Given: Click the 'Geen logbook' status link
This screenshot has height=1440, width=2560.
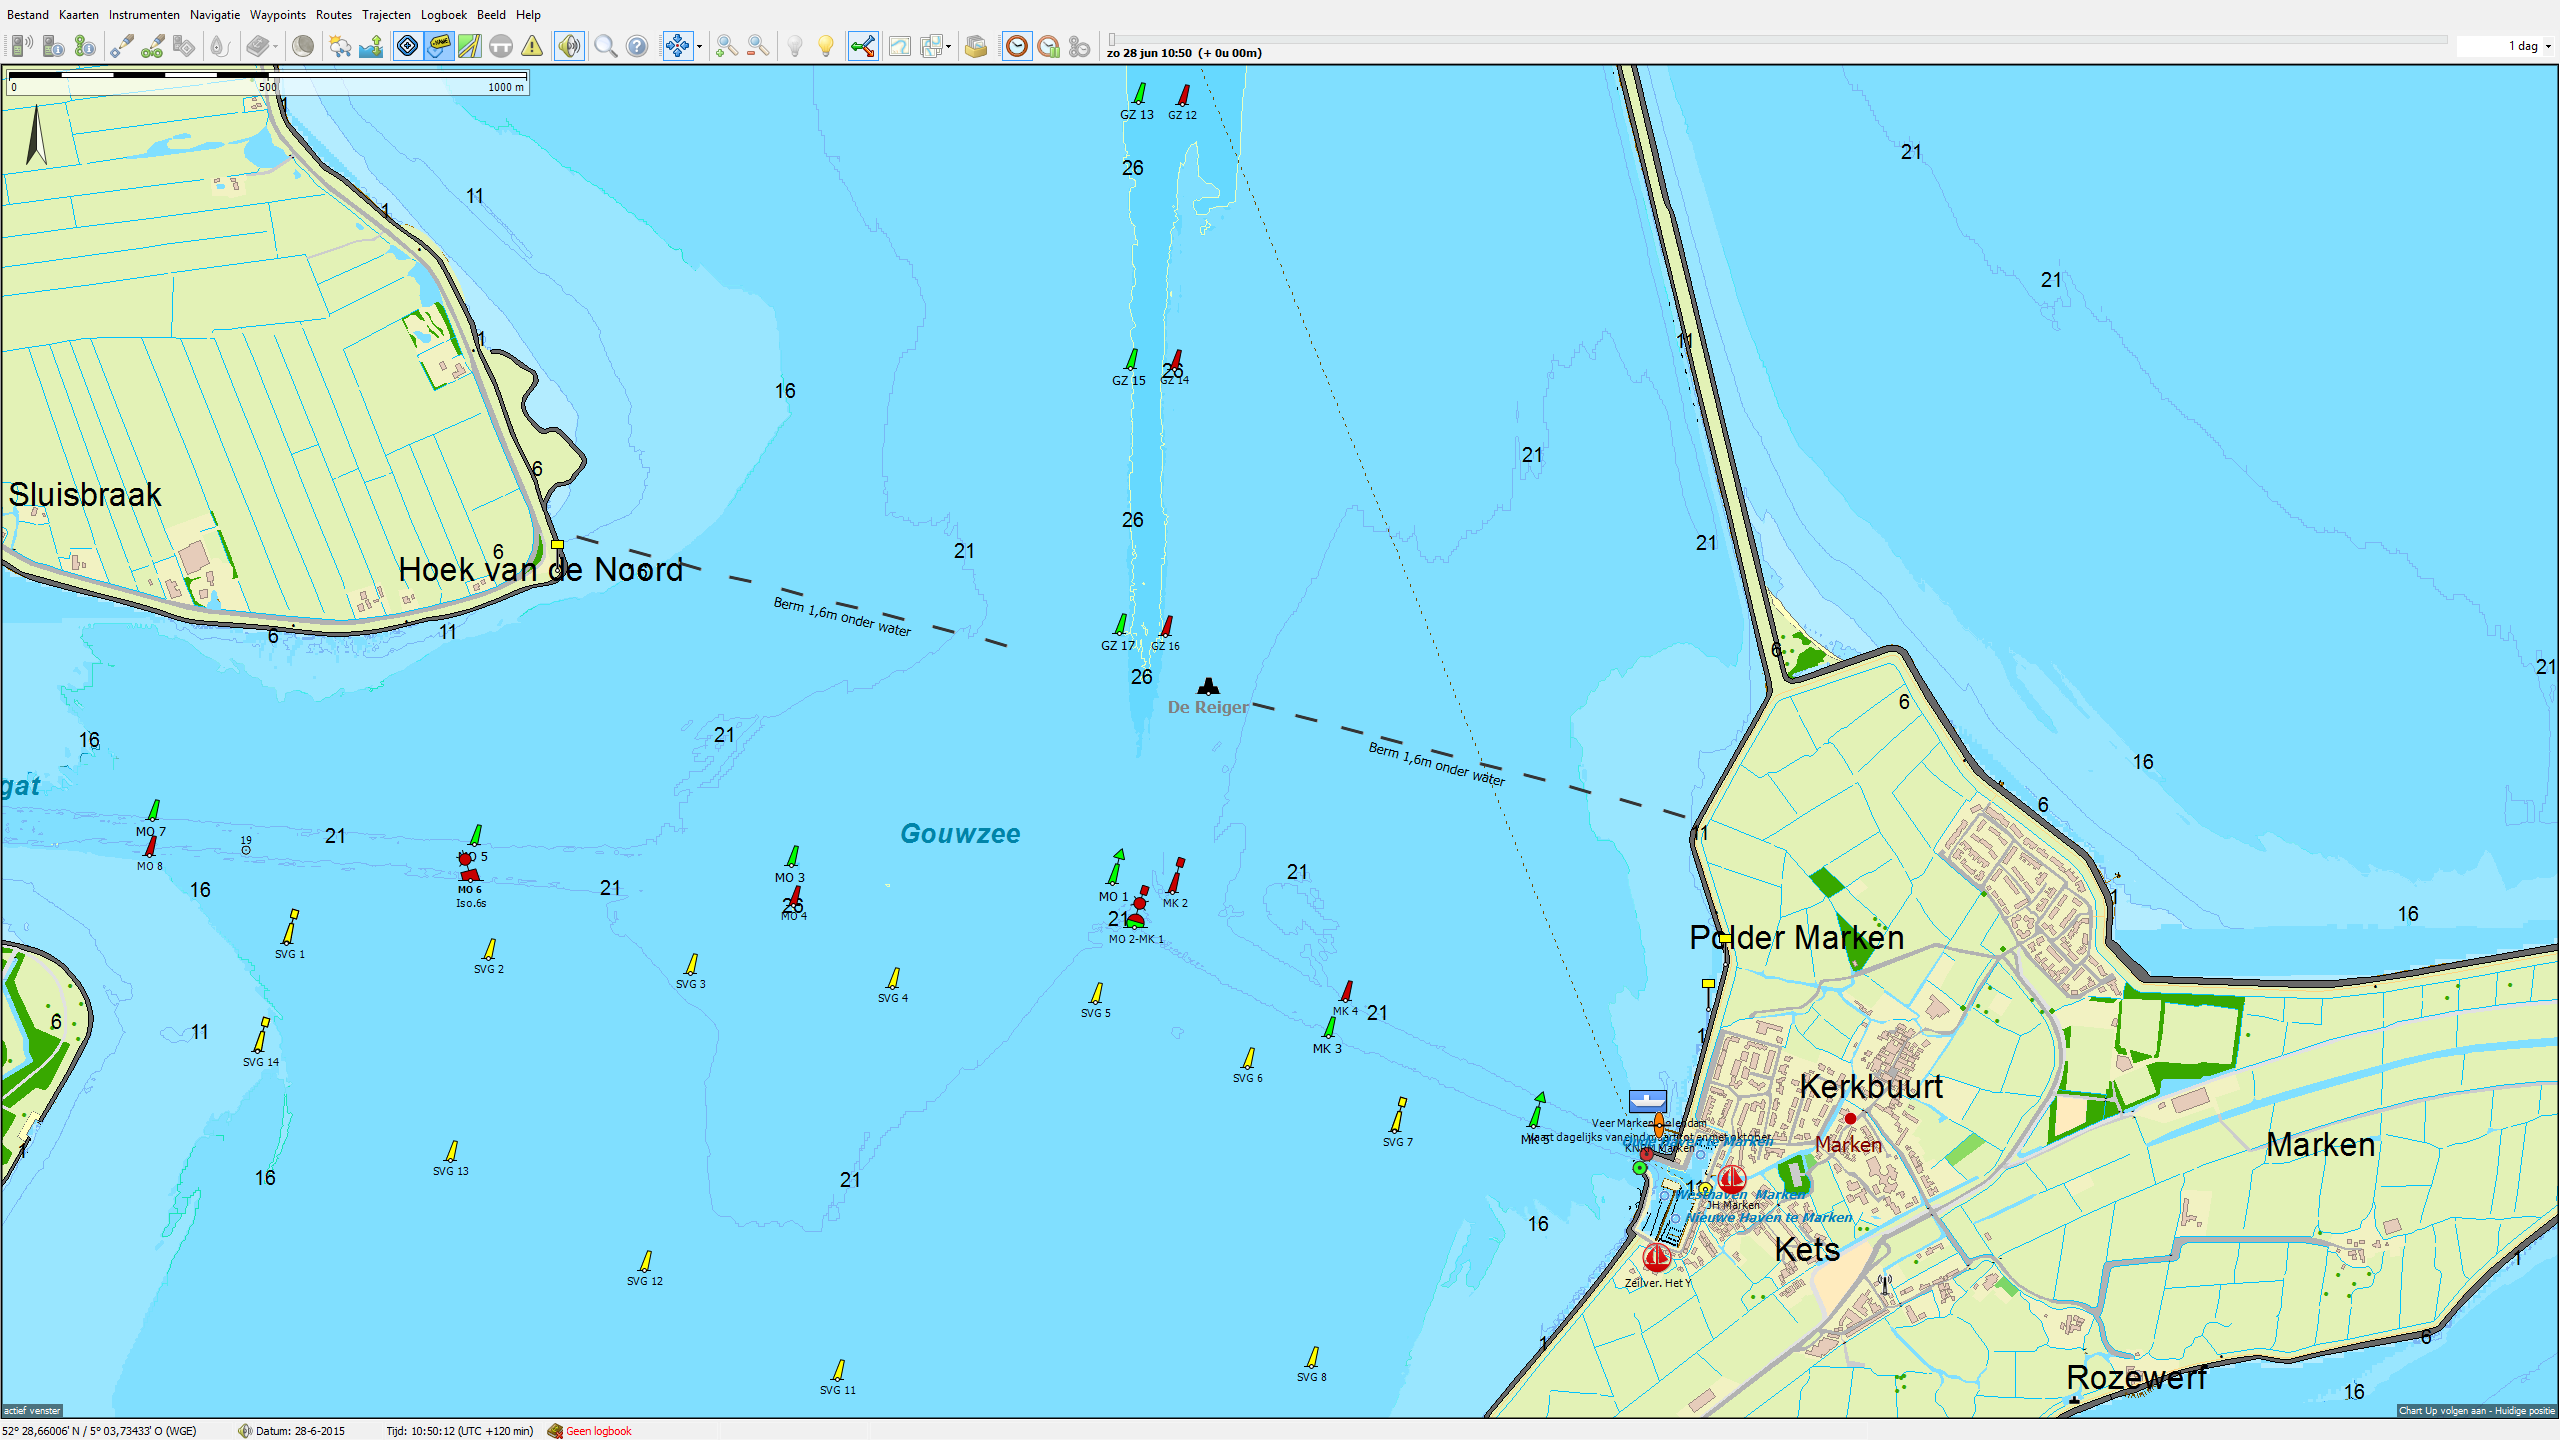Looking at the screenshot, I should 599,1431.
